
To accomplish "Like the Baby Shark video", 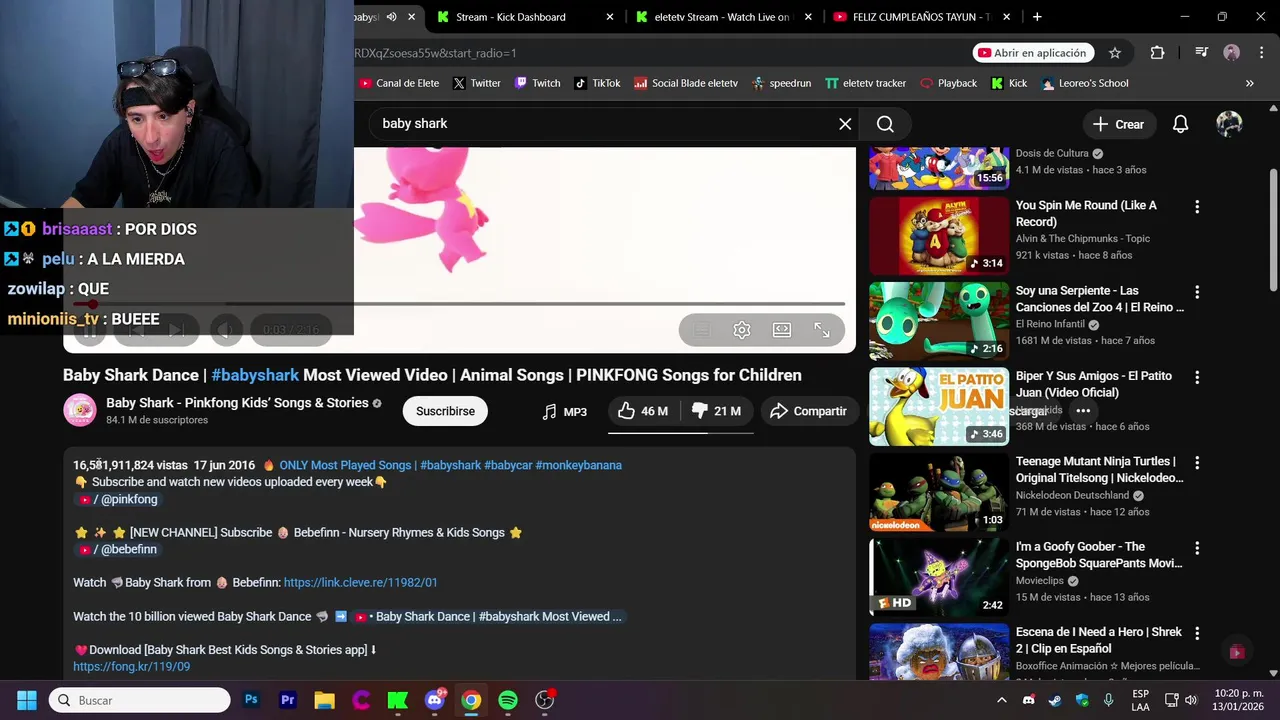I will (x=643, y=411).
